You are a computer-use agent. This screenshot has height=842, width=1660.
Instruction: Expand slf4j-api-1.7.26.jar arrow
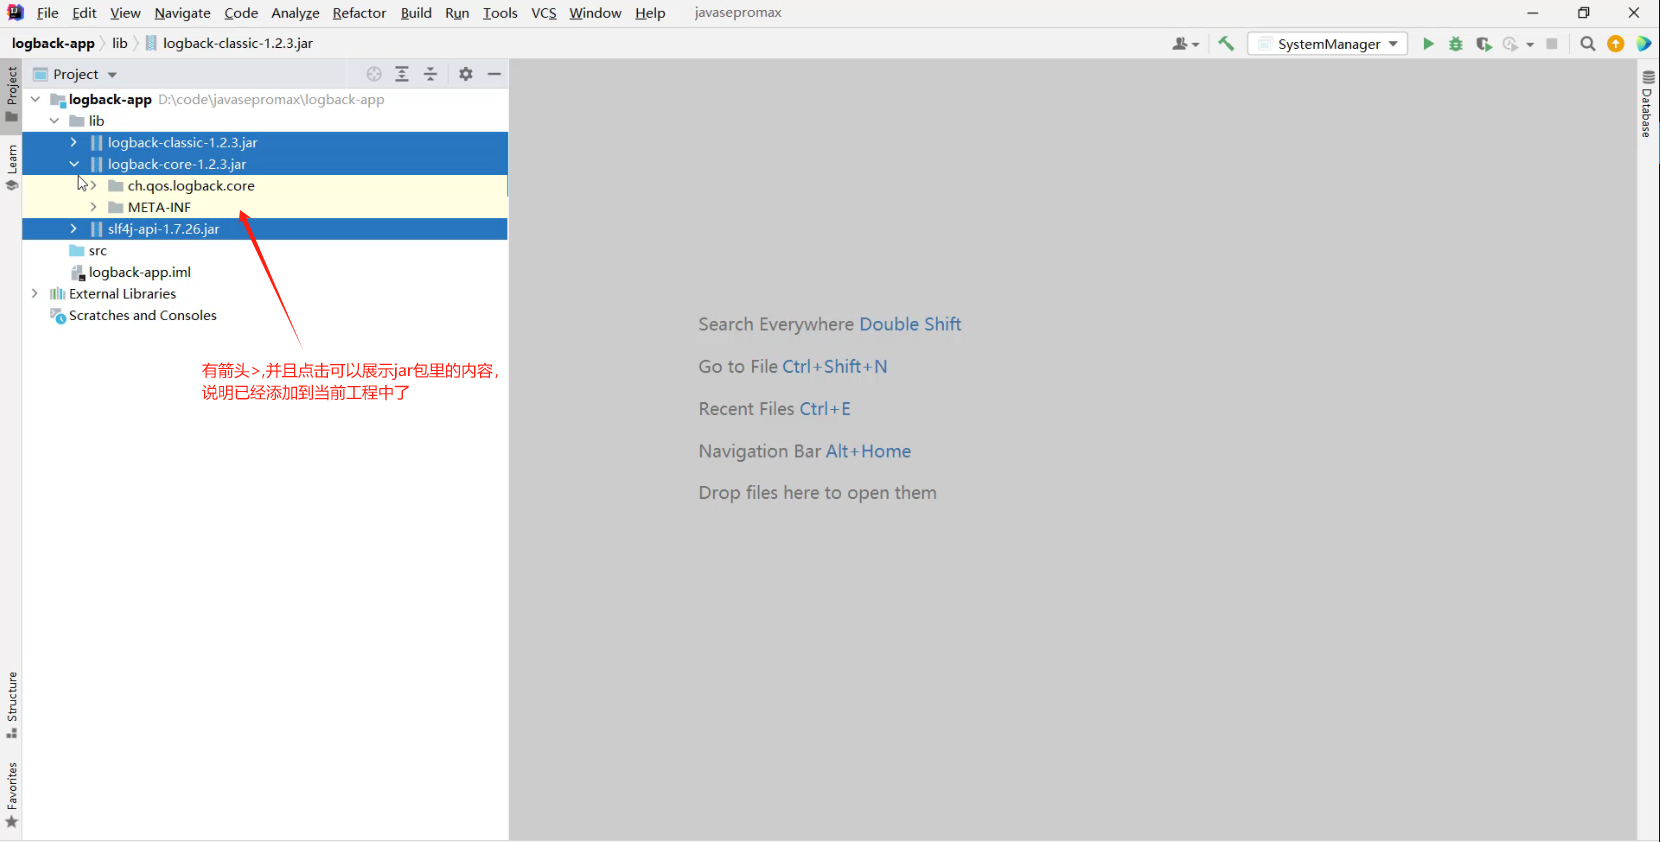coord(73,229)
